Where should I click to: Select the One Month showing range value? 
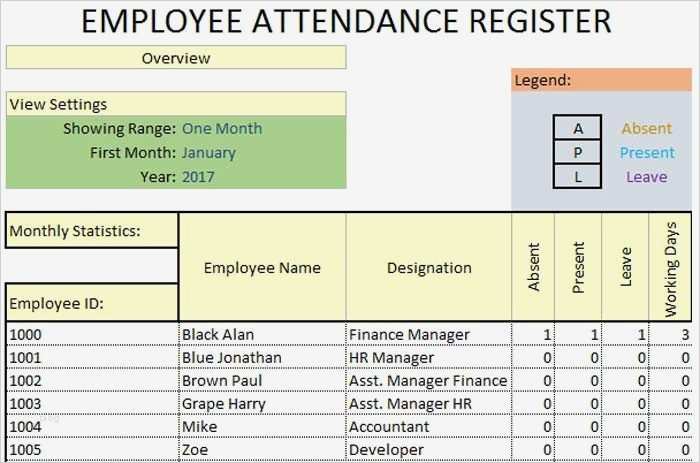tap(221, 129)
